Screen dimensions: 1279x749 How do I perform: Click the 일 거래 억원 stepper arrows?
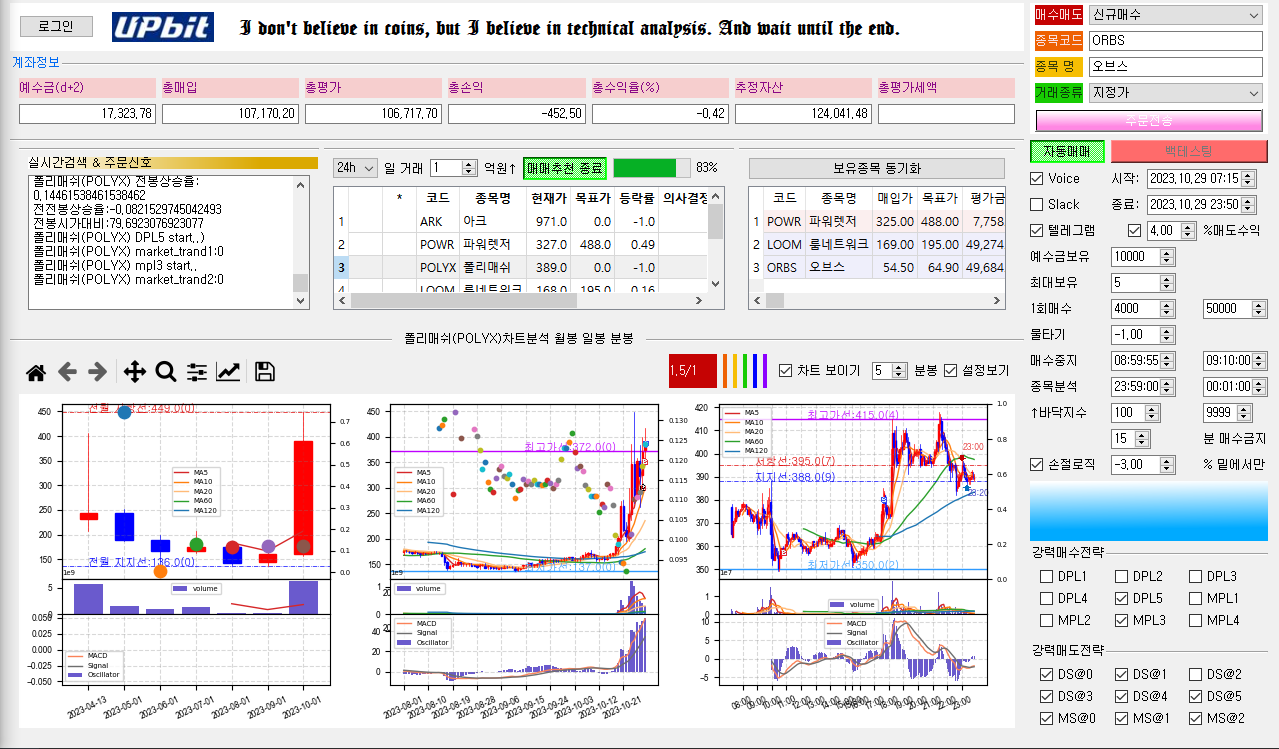[x=470, y=168]
